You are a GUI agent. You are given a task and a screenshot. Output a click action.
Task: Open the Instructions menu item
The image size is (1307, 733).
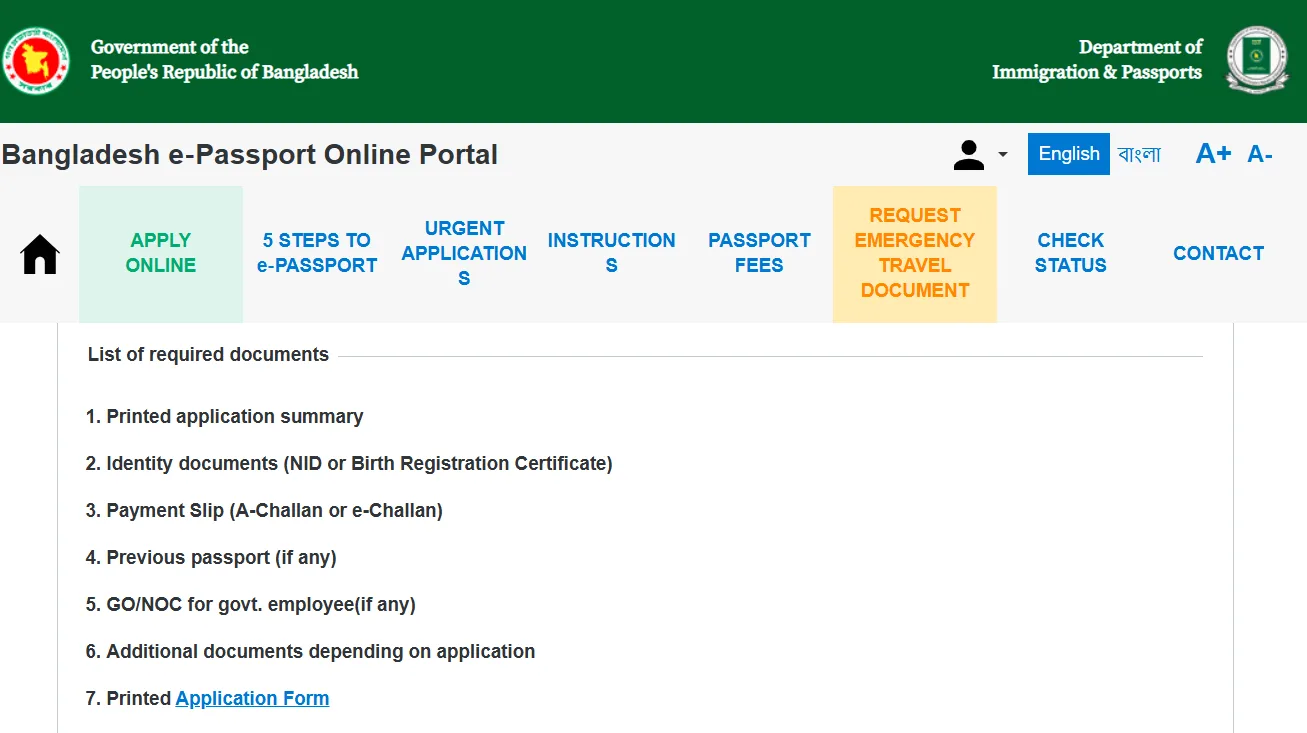[x=611, y=253]
